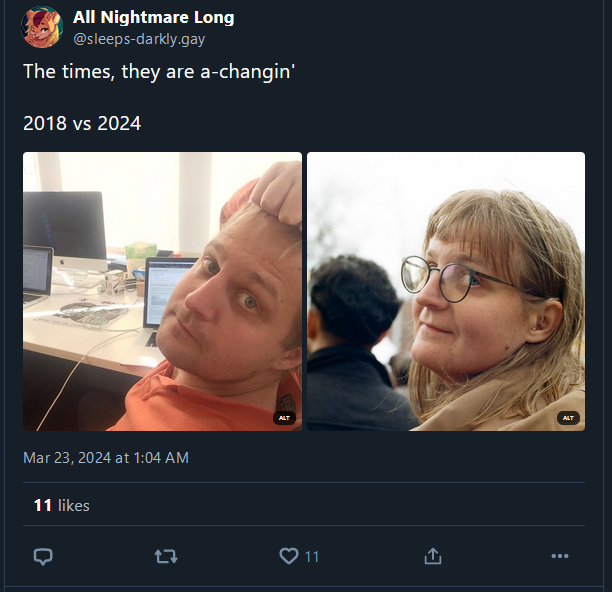Show ALT text on the 2024 photo
Screen dimensions: 612x592
point(568,418)
